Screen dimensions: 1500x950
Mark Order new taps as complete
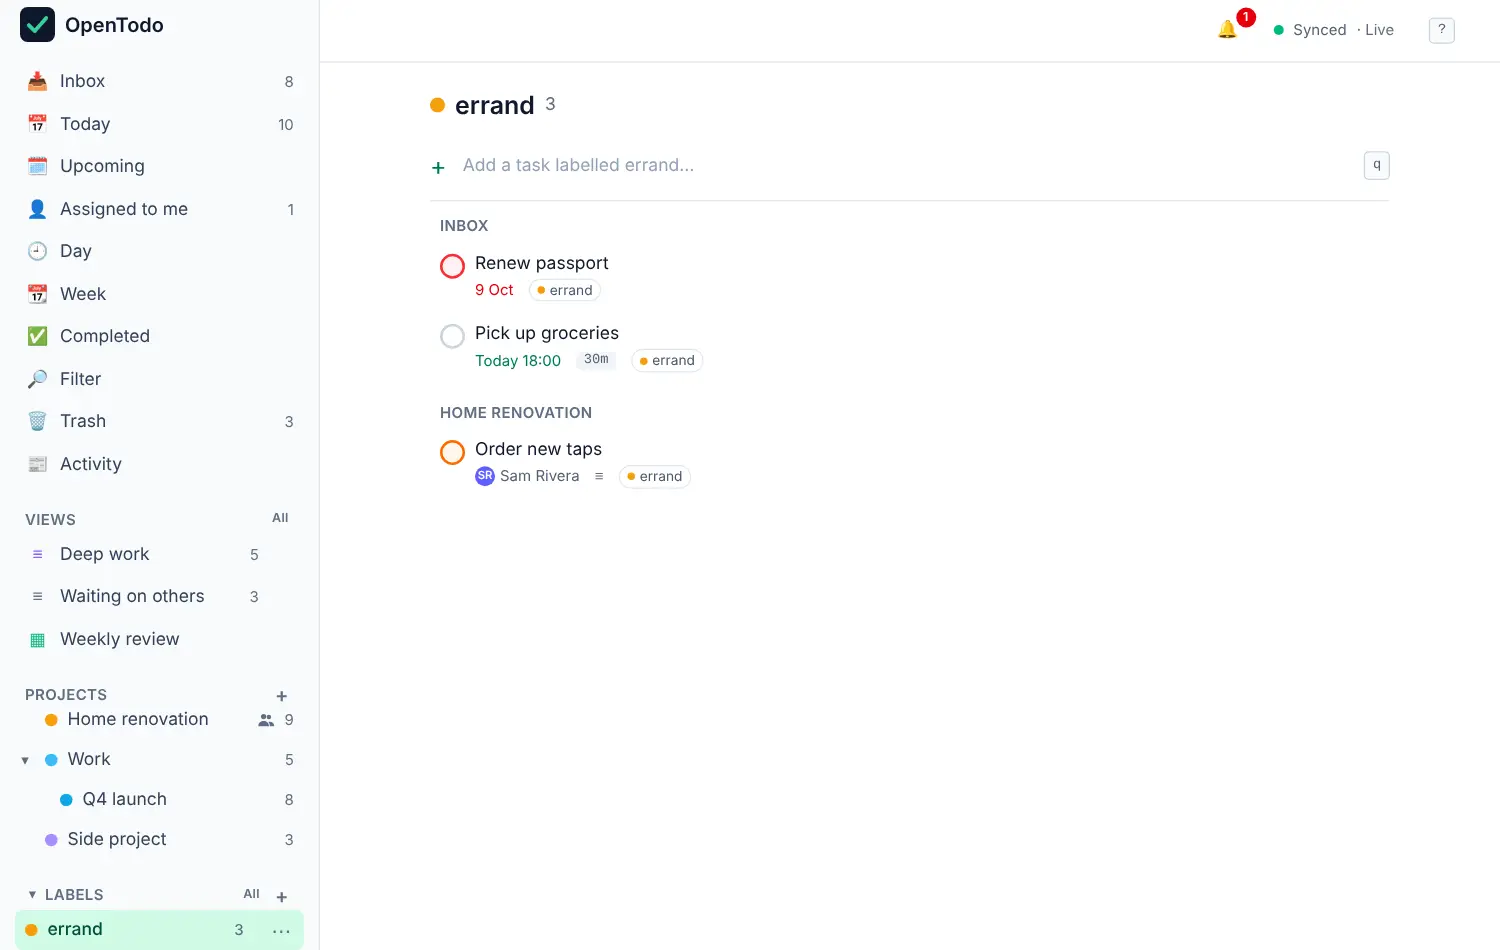[452, 452]
